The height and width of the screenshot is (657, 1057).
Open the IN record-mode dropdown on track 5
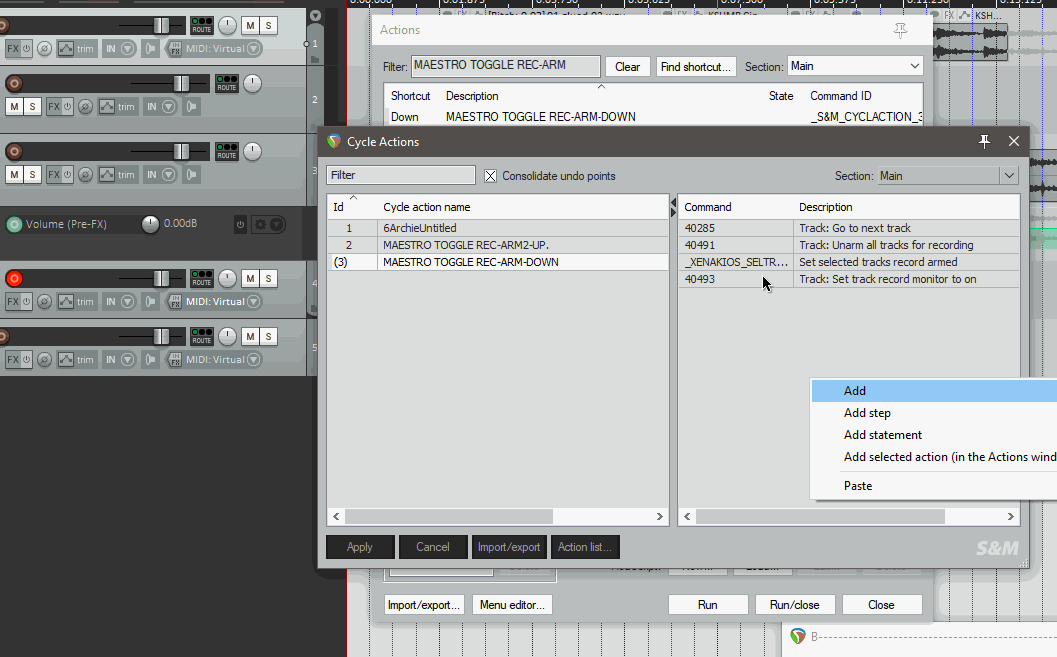[x=127, y=359]
